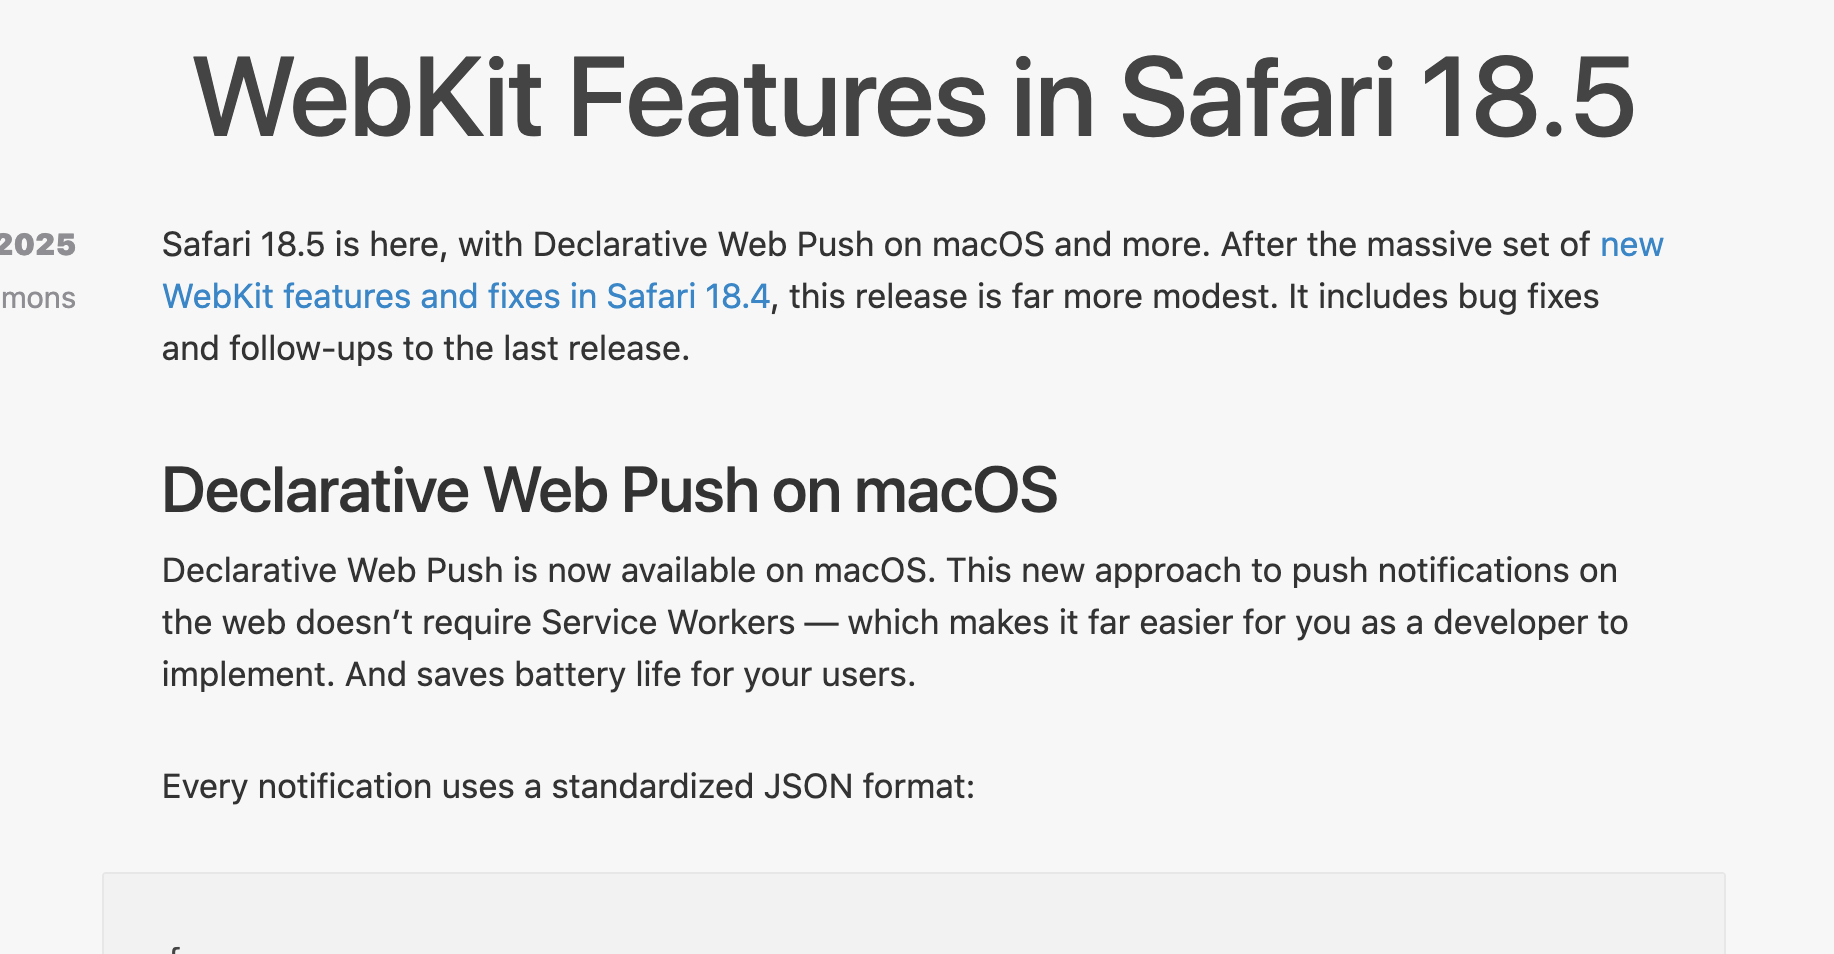Click the partially visible '2025' publish date
1834x954 pixels.
click(38, 245)
